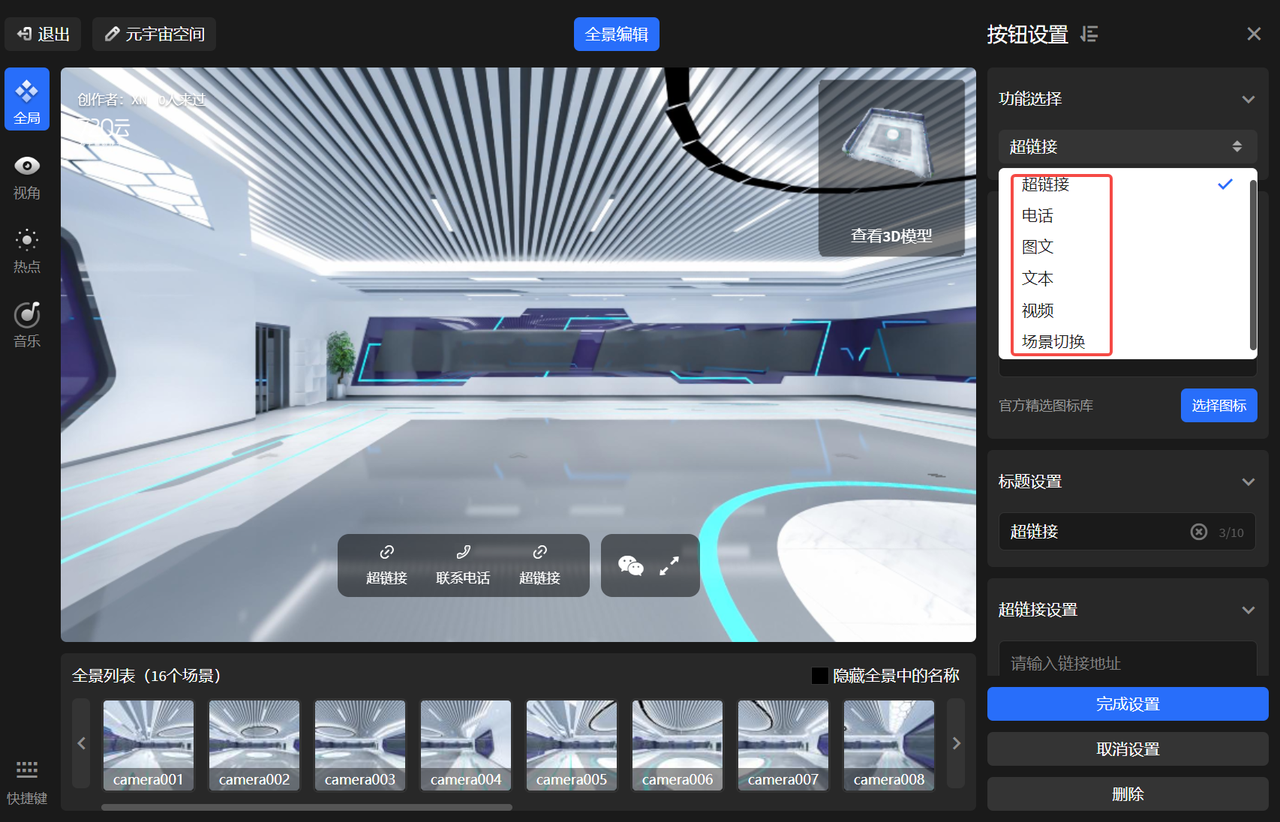Viewport: 1280px width, 822px height.
Task: Choose 电话 from the function dropdown
Action: pos(1038,216)
